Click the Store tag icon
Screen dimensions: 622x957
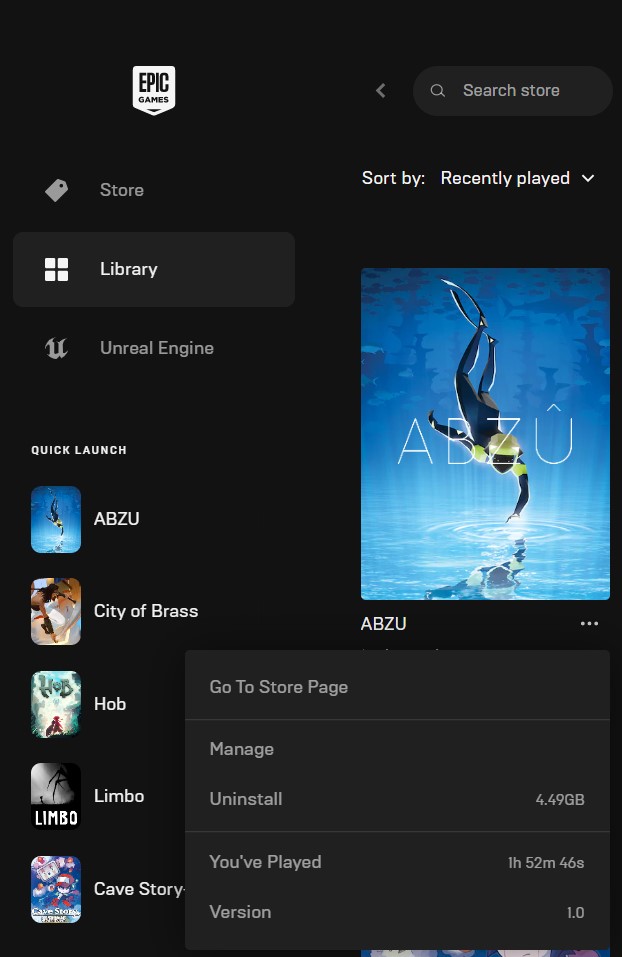[x=57, y=190]
